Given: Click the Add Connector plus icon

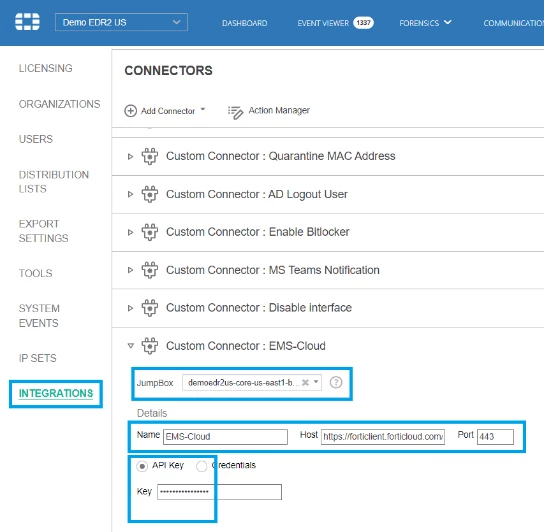Looking at the screenshot, I should 130,111.
